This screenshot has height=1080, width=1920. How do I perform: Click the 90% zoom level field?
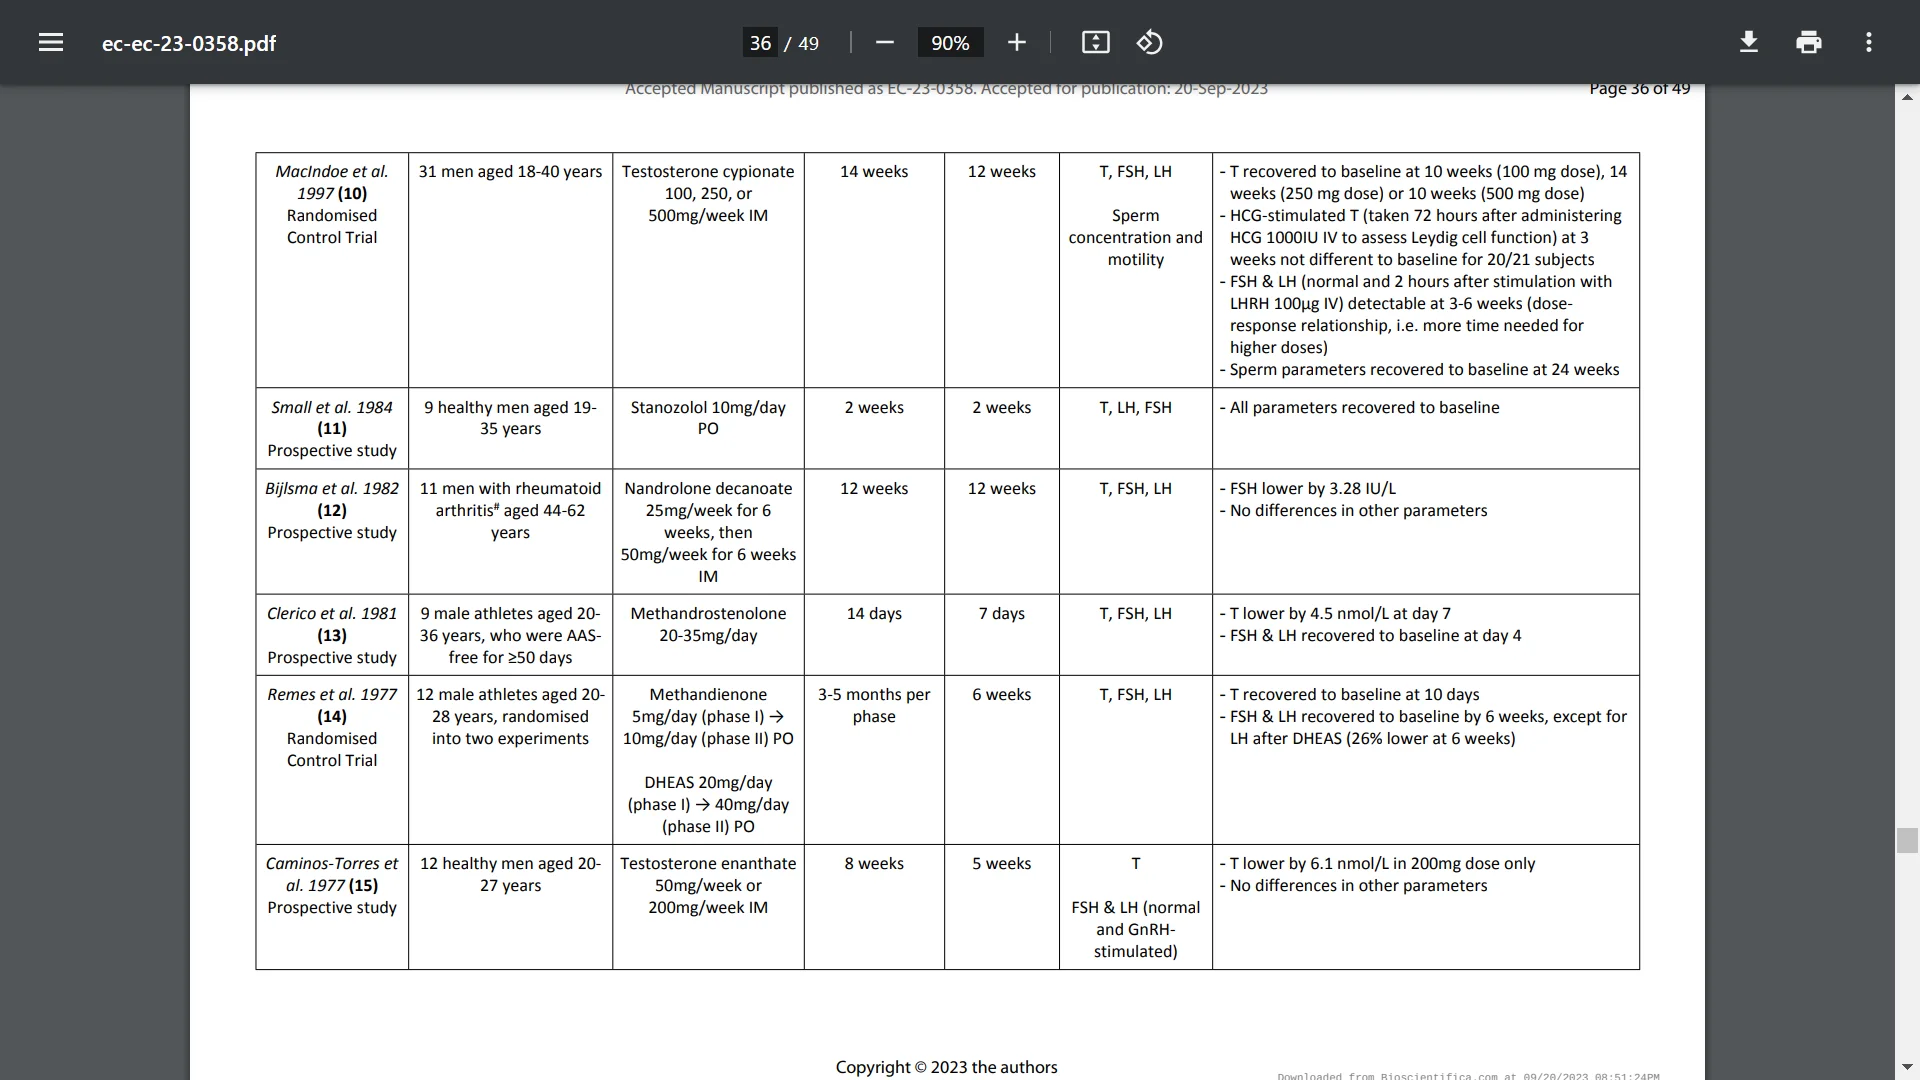pyautogui.click(x=950, y=43)
